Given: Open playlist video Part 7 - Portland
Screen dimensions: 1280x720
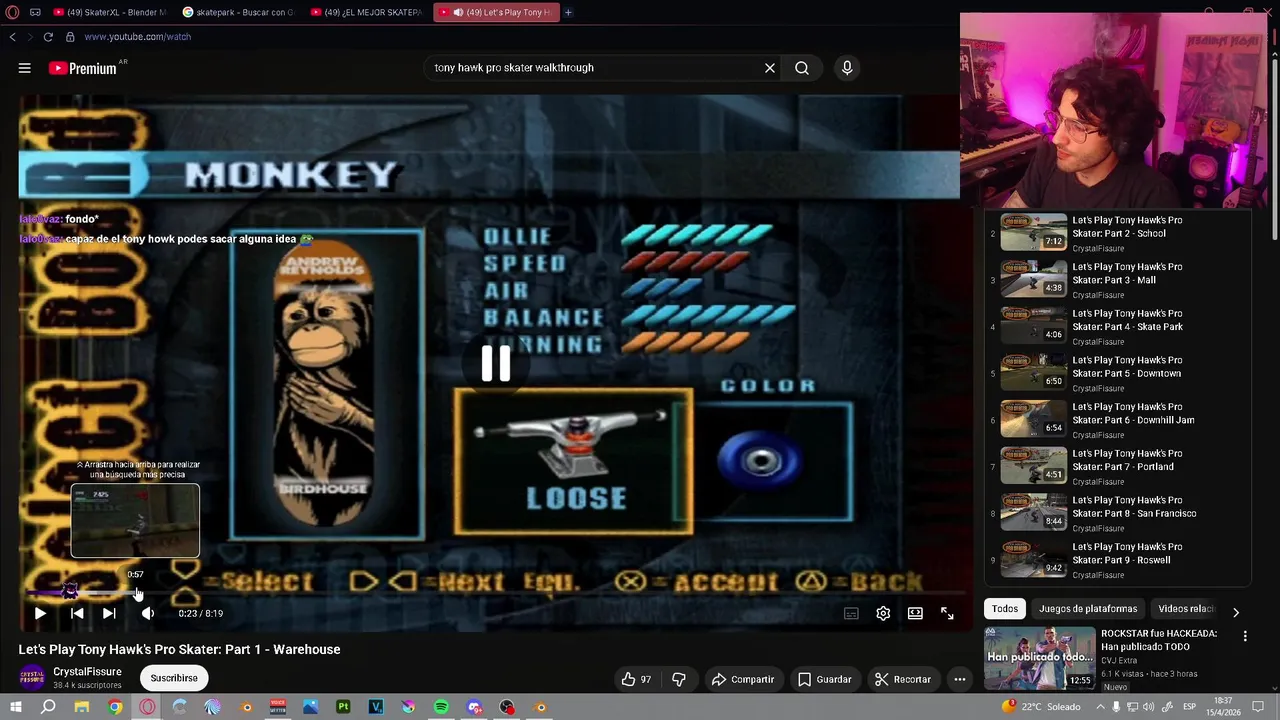Looking at the screenshot, I should coord(1115,467).
